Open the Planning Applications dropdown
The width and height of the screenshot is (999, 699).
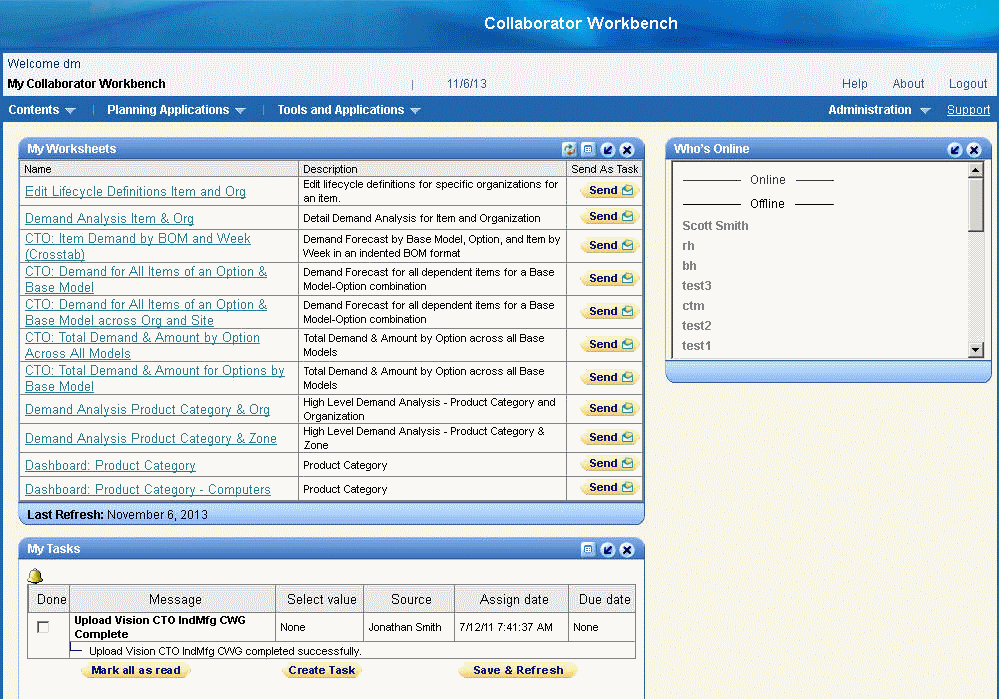point(176,110)
